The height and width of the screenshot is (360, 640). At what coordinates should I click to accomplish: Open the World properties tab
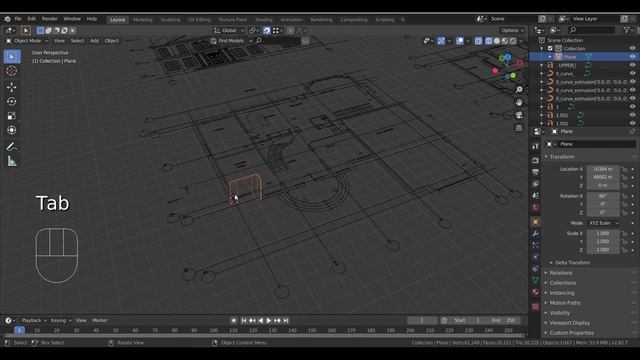(x=536, y=207)
